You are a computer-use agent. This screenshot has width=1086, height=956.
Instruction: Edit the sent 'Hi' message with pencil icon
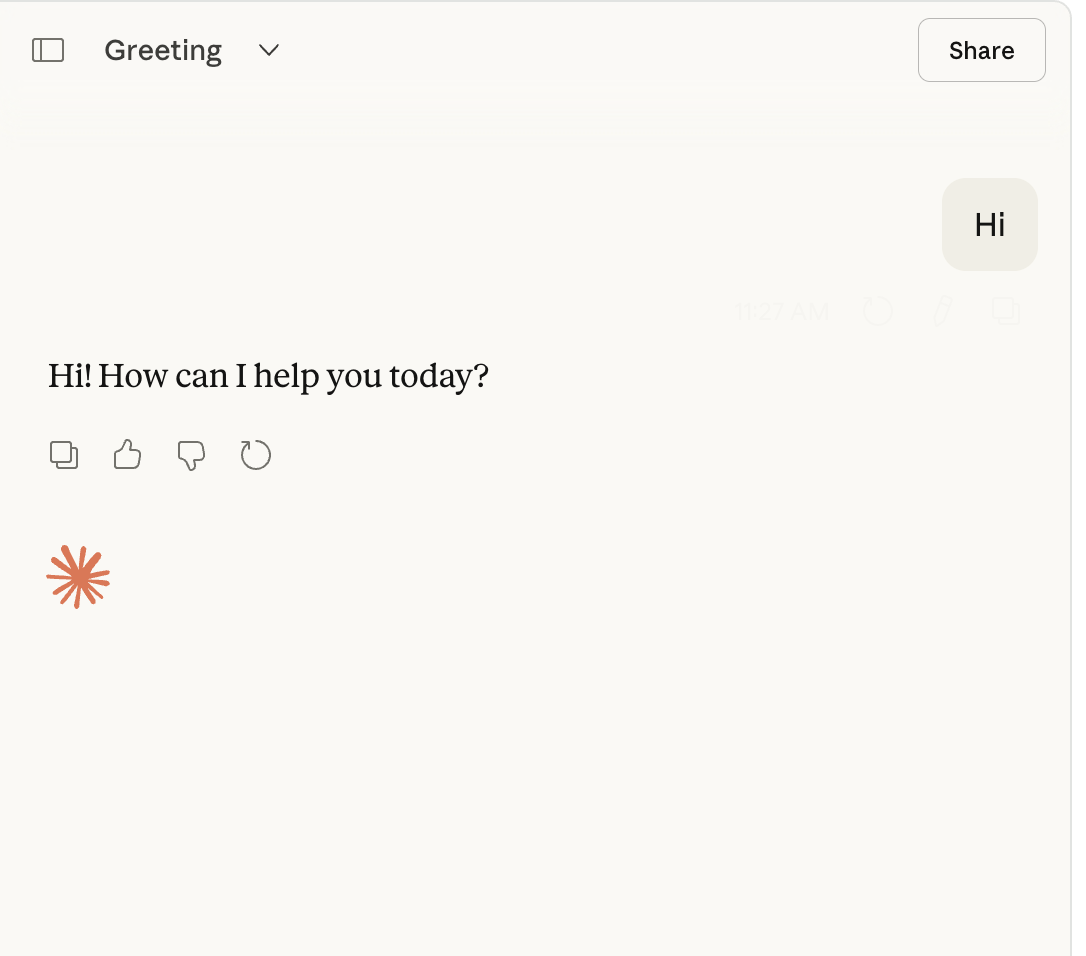[x=942, y=311]
